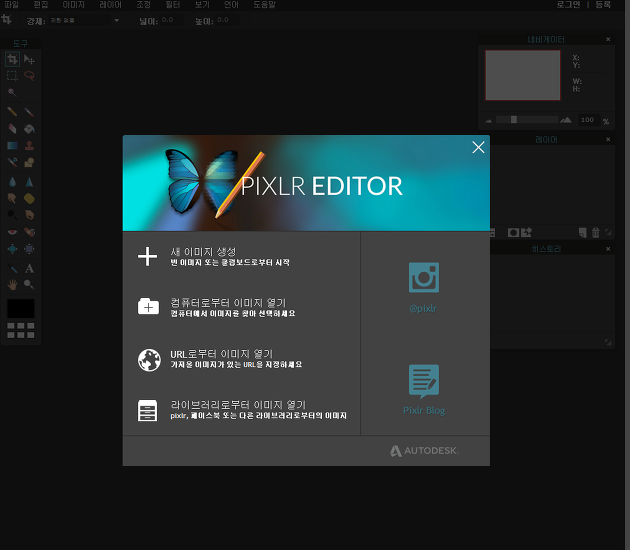630x550 pixels.
Task: Choose 컴퓨터로부터 이미지 열기 option
Action: tap(217, 307)
